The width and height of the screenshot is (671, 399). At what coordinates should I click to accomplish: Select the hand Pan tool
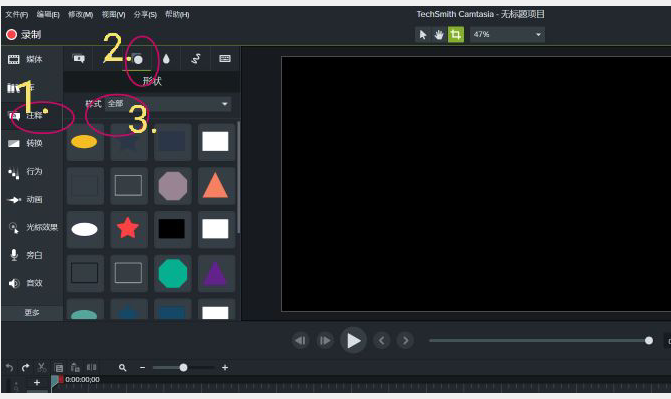click(x=439, y=35)
